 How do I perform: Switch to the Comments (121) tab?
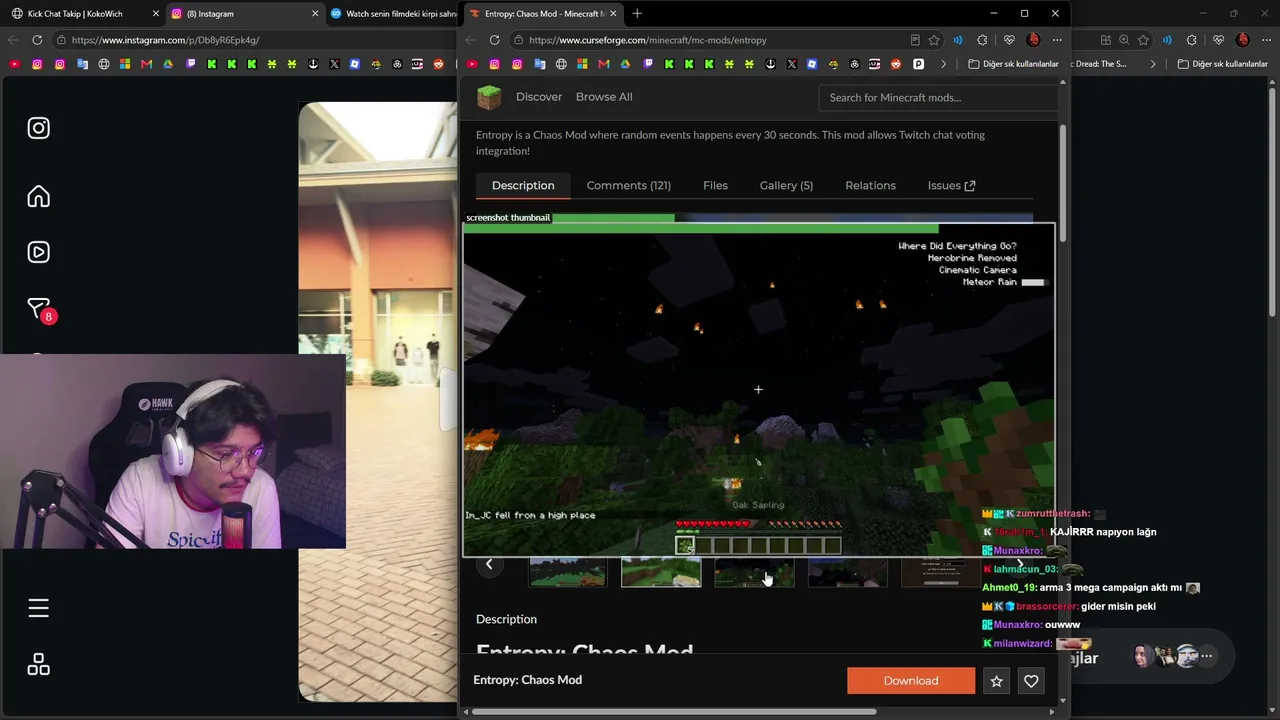pyautogui.click(x=629, y=185)
